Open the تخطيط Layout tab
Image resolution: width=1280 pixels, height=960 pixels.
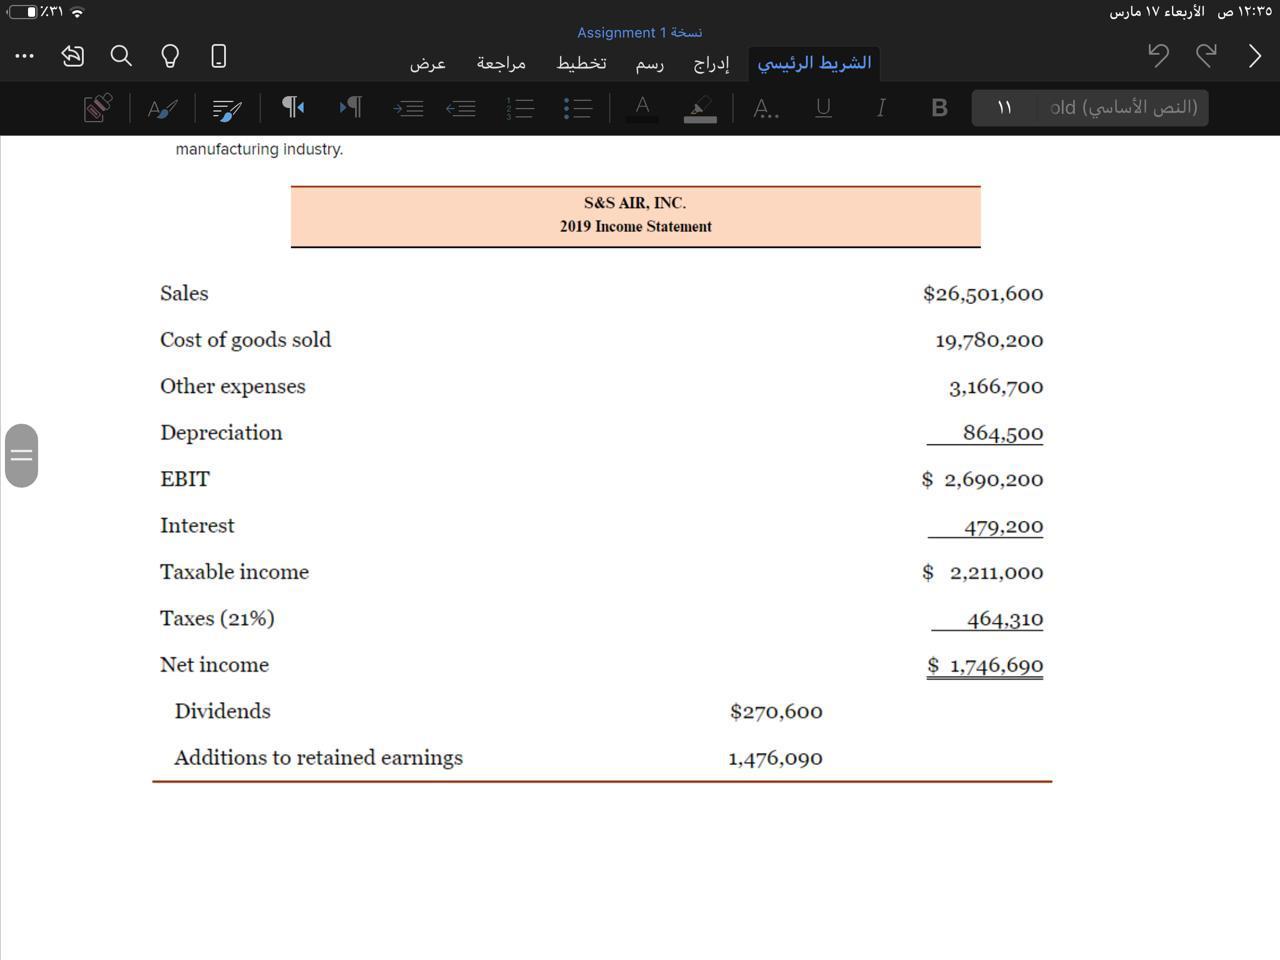581,63
